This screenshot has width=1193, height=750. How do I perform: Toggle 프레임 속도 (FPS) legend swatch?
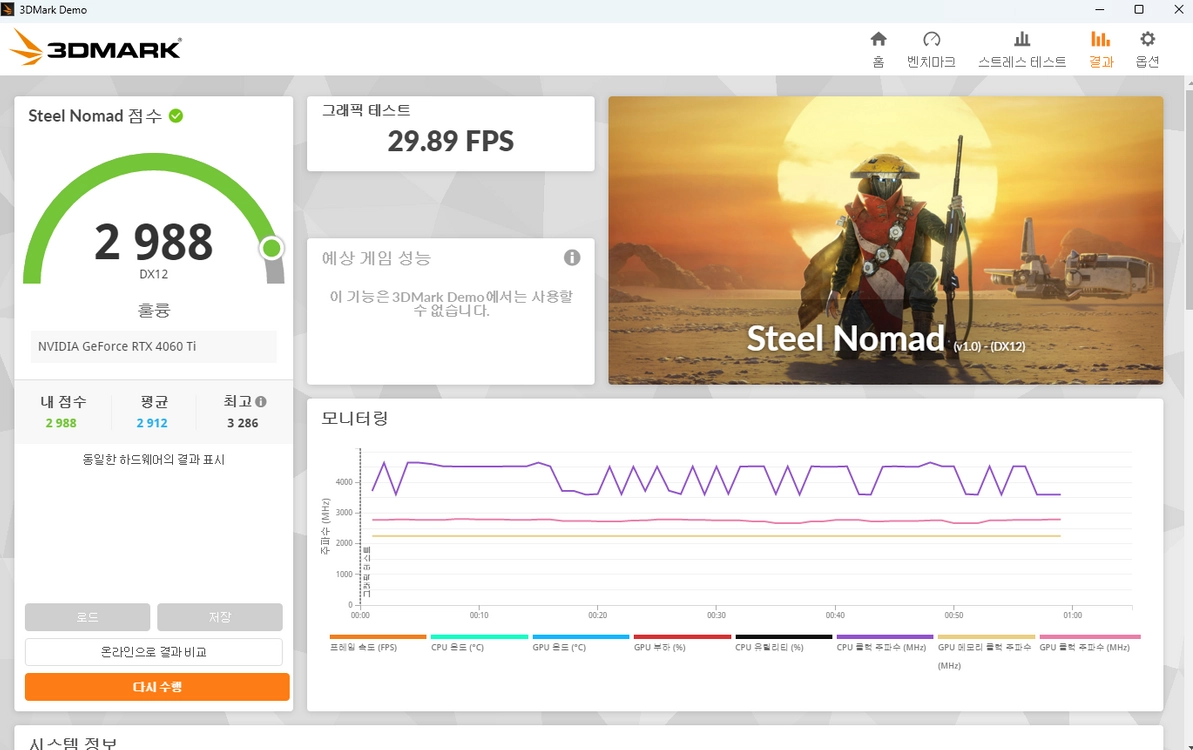(x=377, y=637)
